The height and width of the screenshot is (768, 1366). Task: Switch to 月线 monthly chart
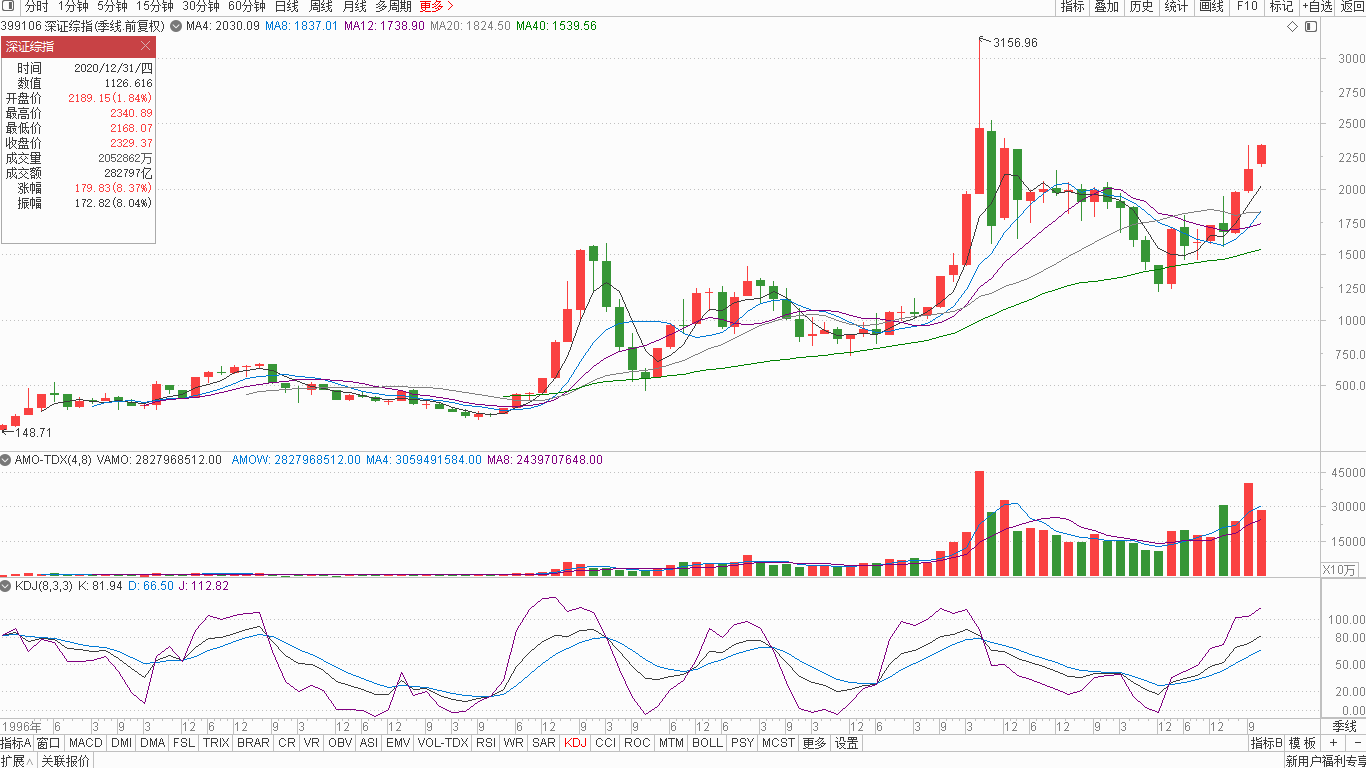354,6
